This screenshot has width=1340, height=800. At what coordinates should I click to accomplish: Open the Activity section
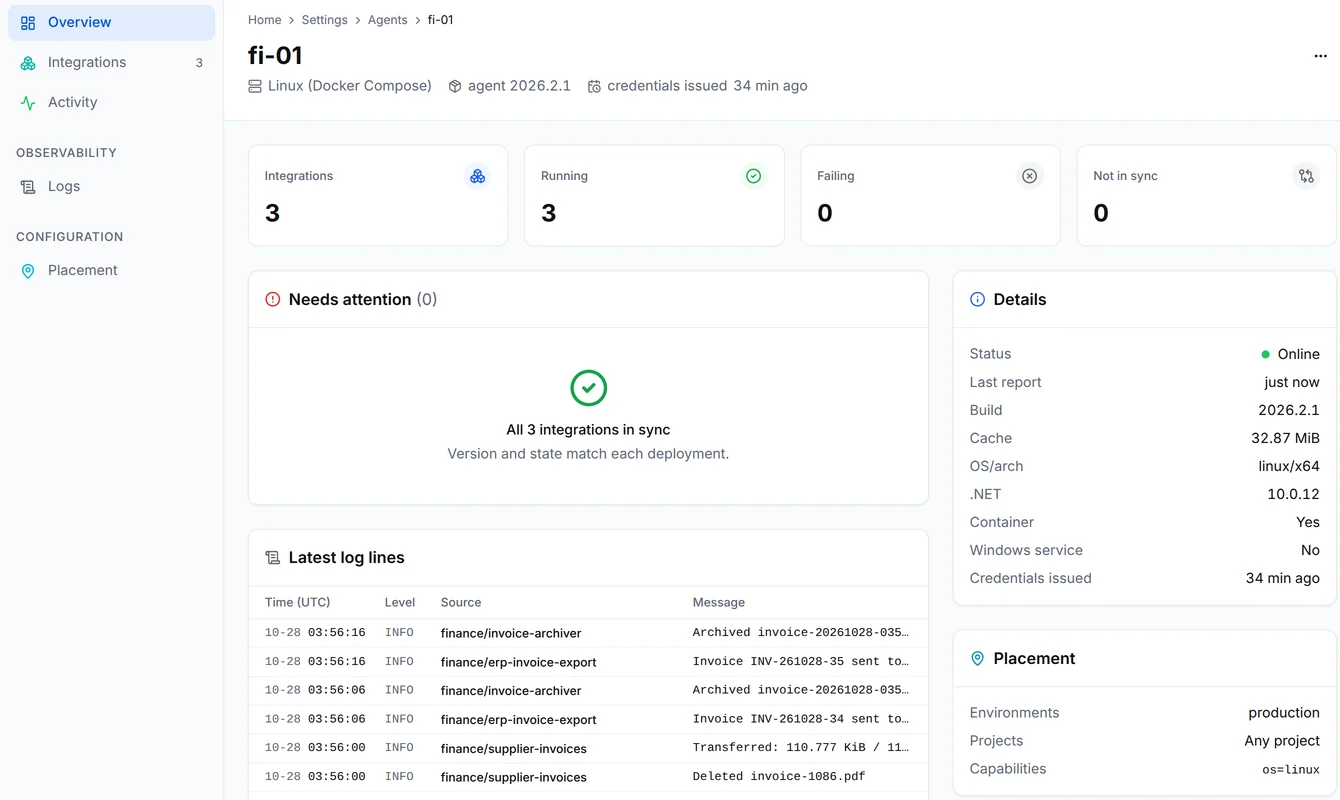(x=111, y=102)
